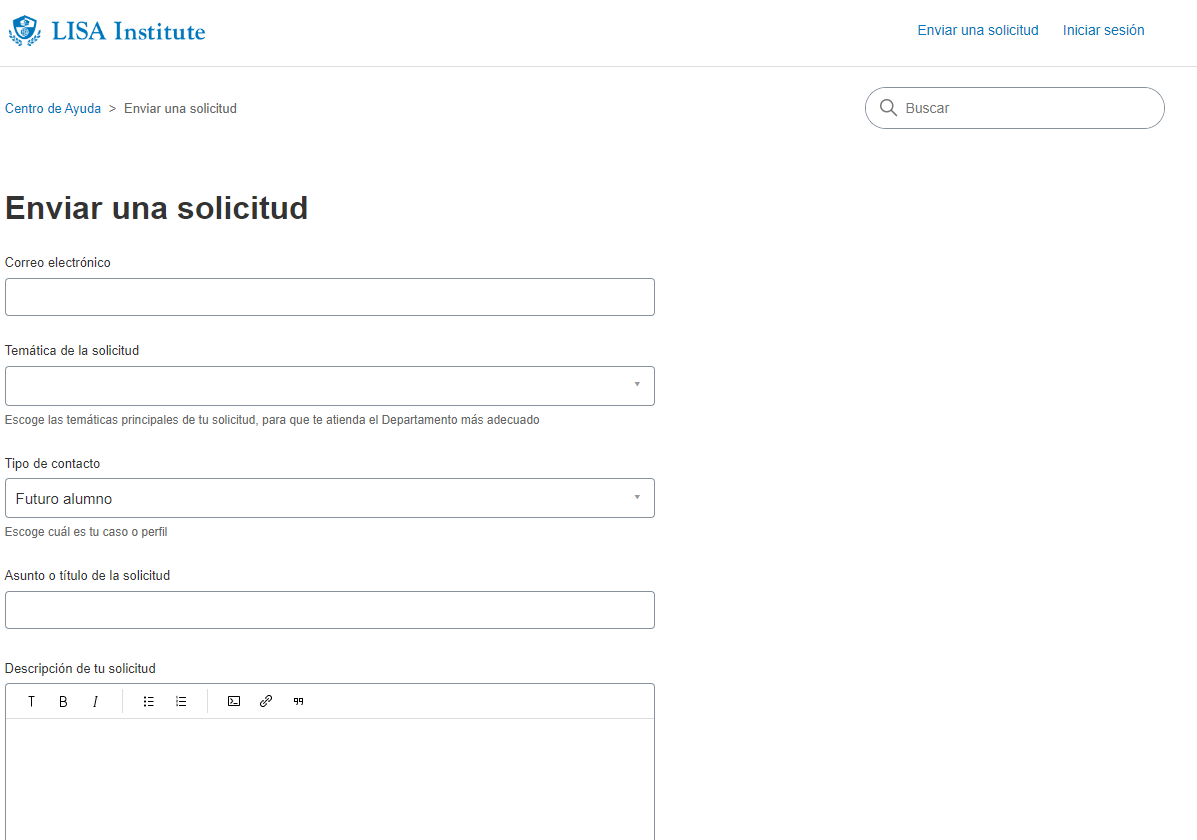Open the Temática de la solicitud dropdown

[330, 386]
